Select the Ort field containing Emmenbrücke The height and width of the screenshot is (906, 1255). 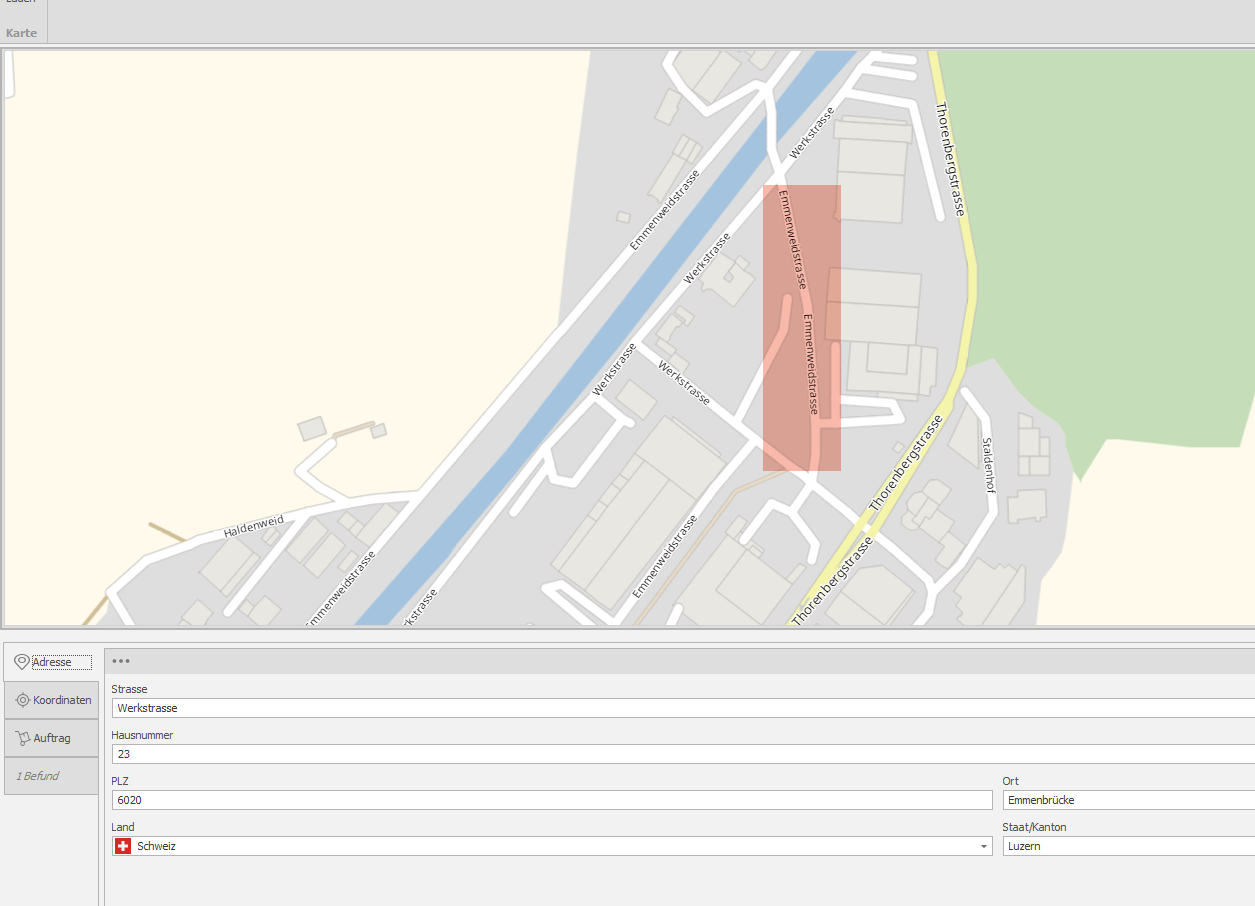[x=1127, y=800]
